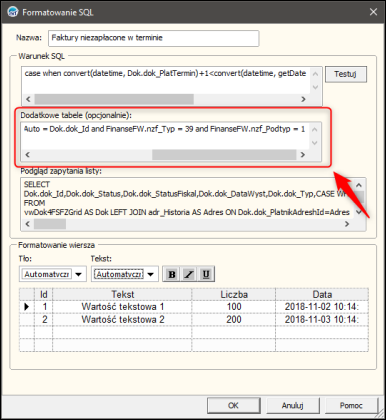Toggle italic text formatting button
The width and height of the screenshot is (386, 420).
coord(189,274)
